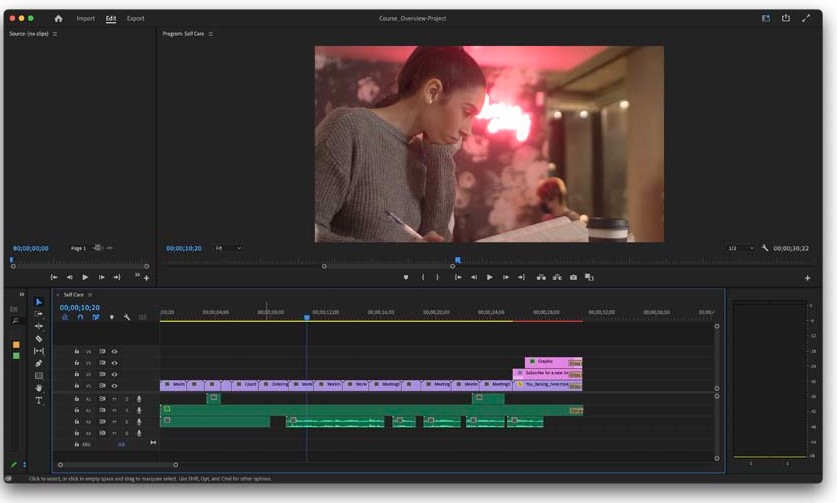Open Program: Self Care panel menu
Screen dimensions: 837x503
[x=211, y=34]
